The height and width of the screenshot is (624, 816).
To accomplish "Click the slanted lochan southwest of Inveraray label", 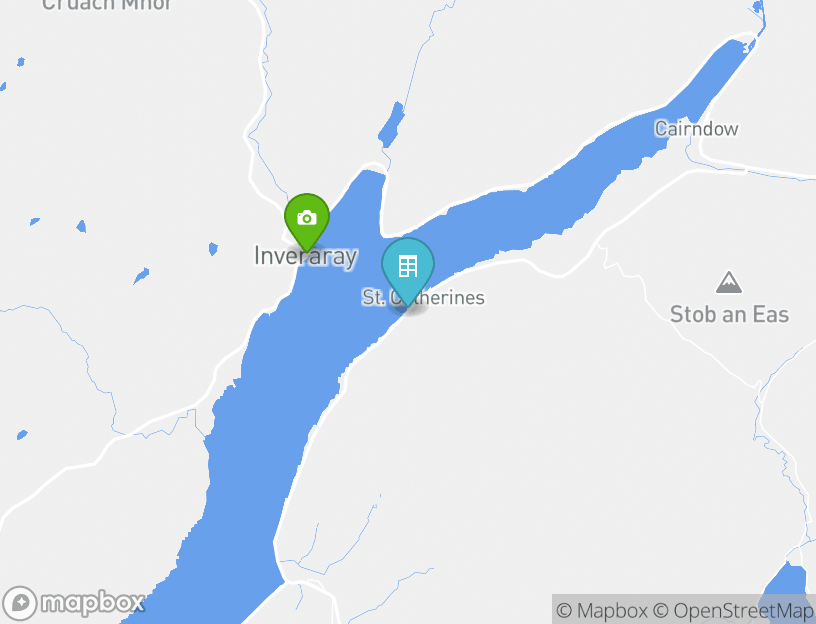I will click(141, 276).
